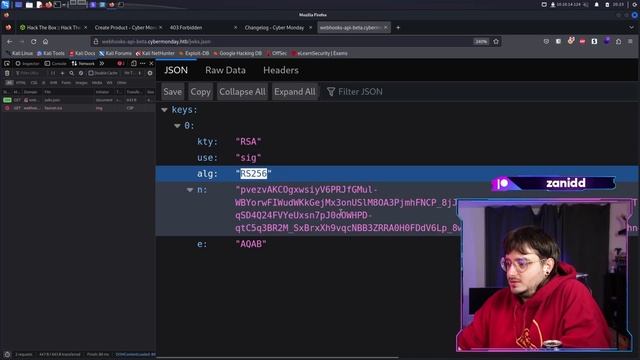Viewport: 640px width, 360px height.
Task: Select the jwks.json network request row
Action: [x=78, y=100]
